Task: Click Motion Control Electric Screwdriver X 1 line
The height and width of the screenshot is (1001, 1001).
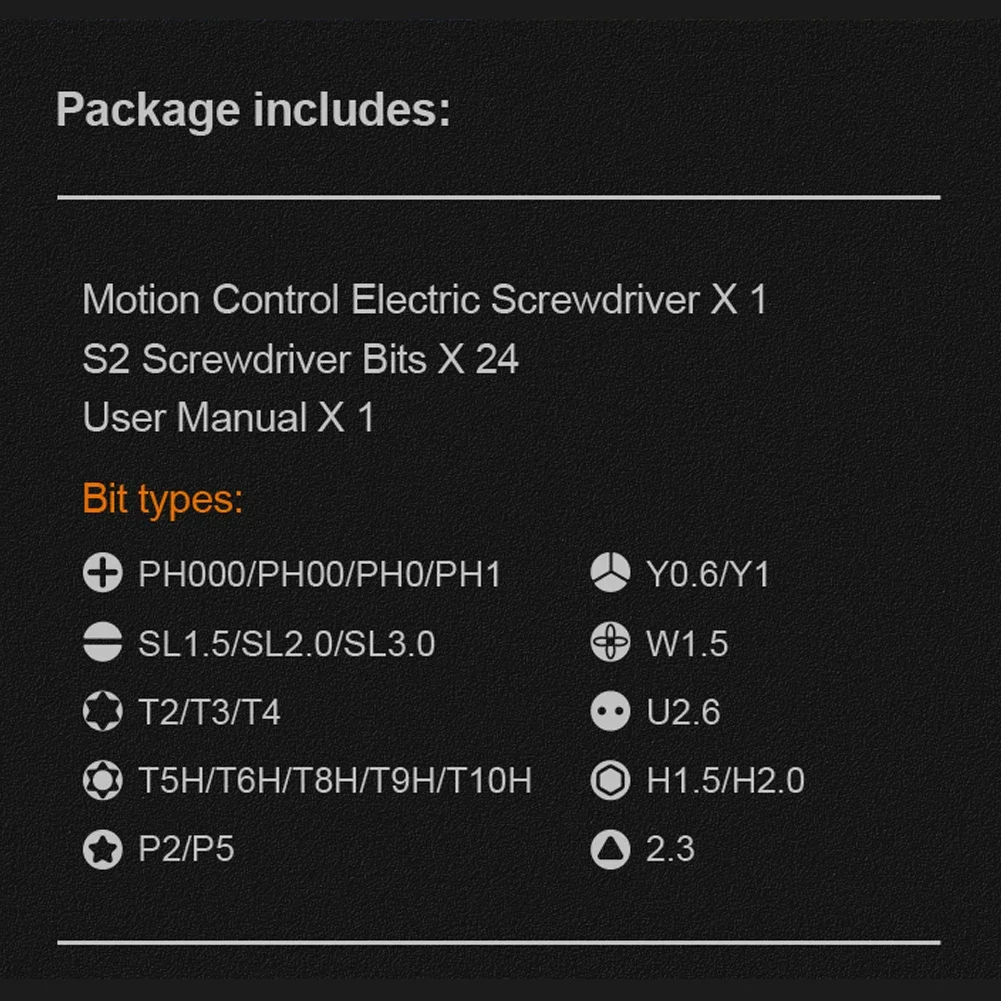Action: tap(425, 299)
